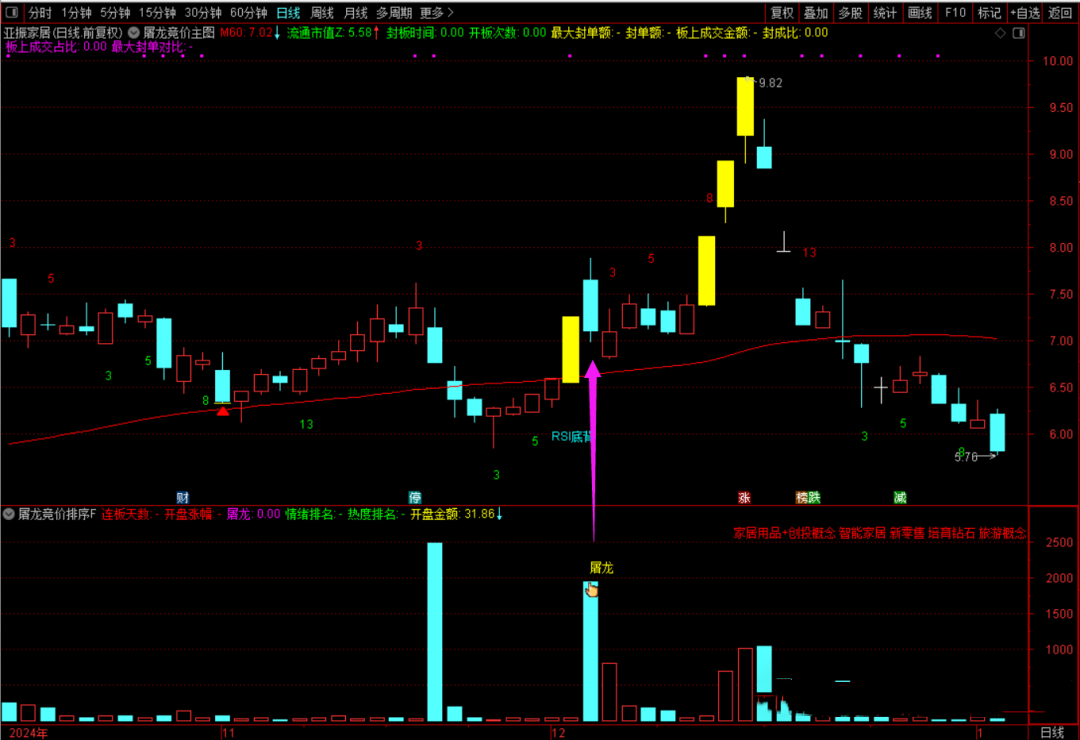Click the 复权 button

click(782, 13)
